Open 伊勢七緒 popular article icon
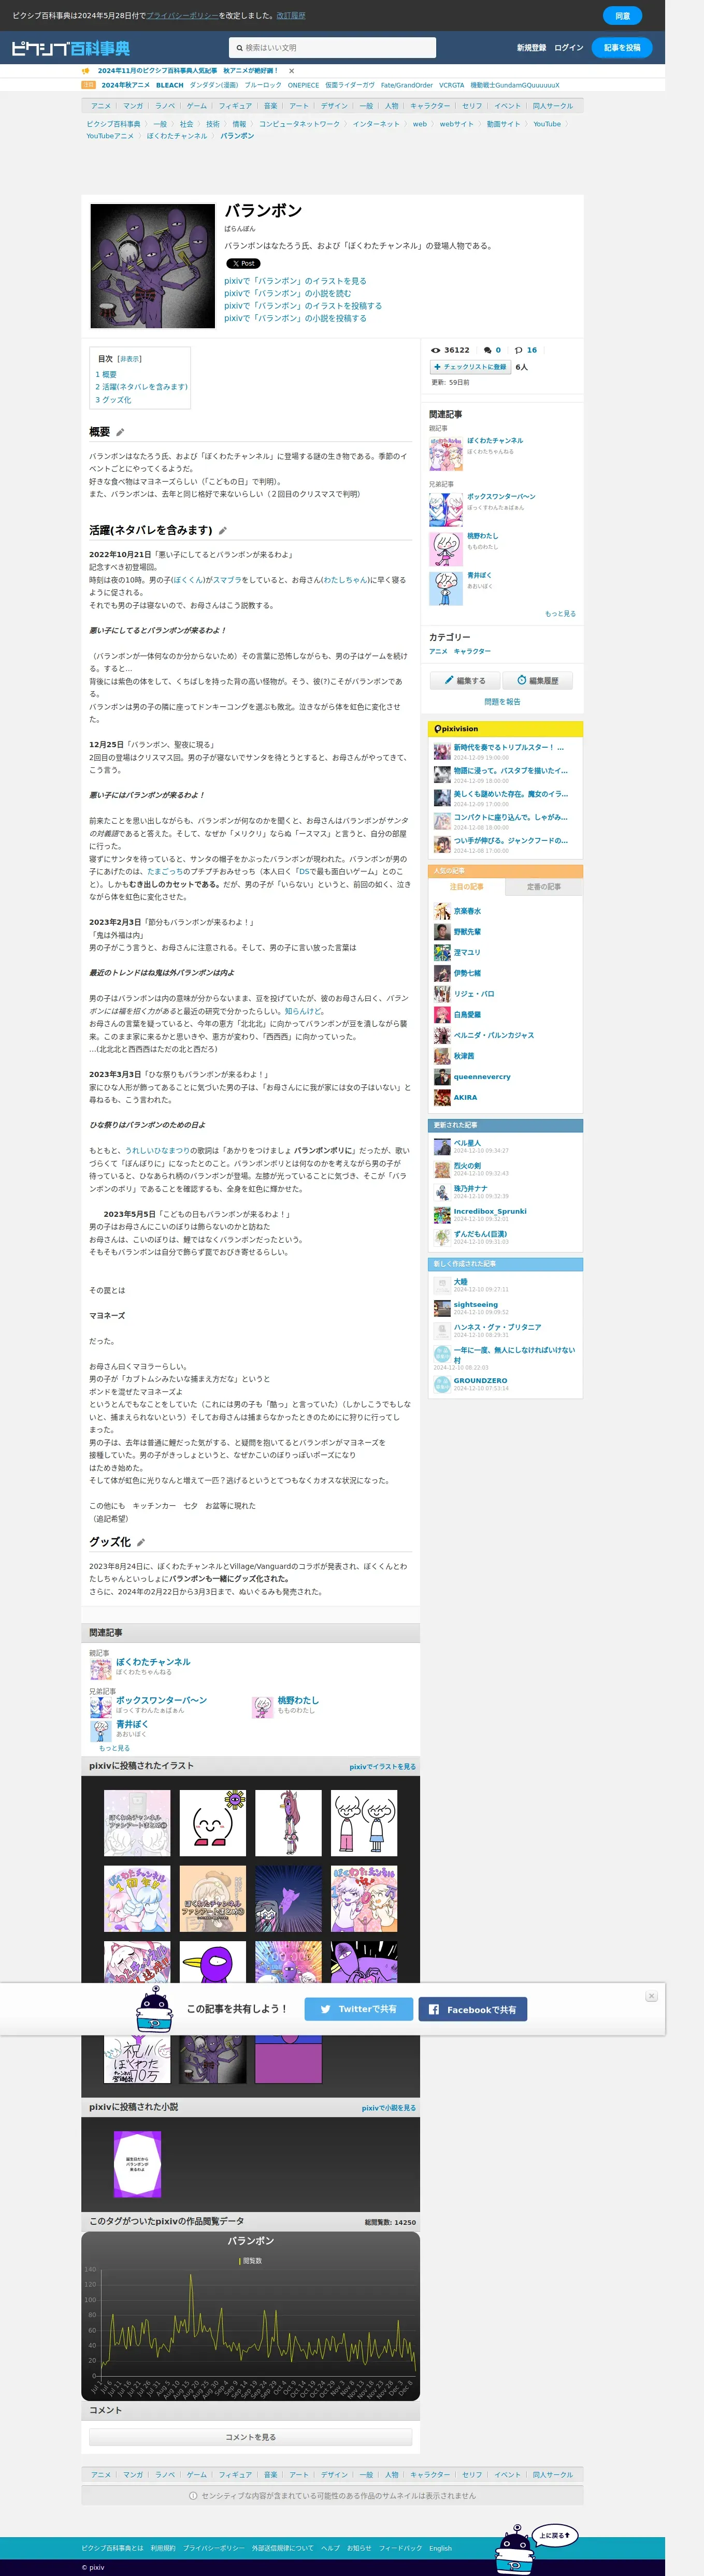The height and width of the screenshot is (2576, 704). tap(442, 973)
